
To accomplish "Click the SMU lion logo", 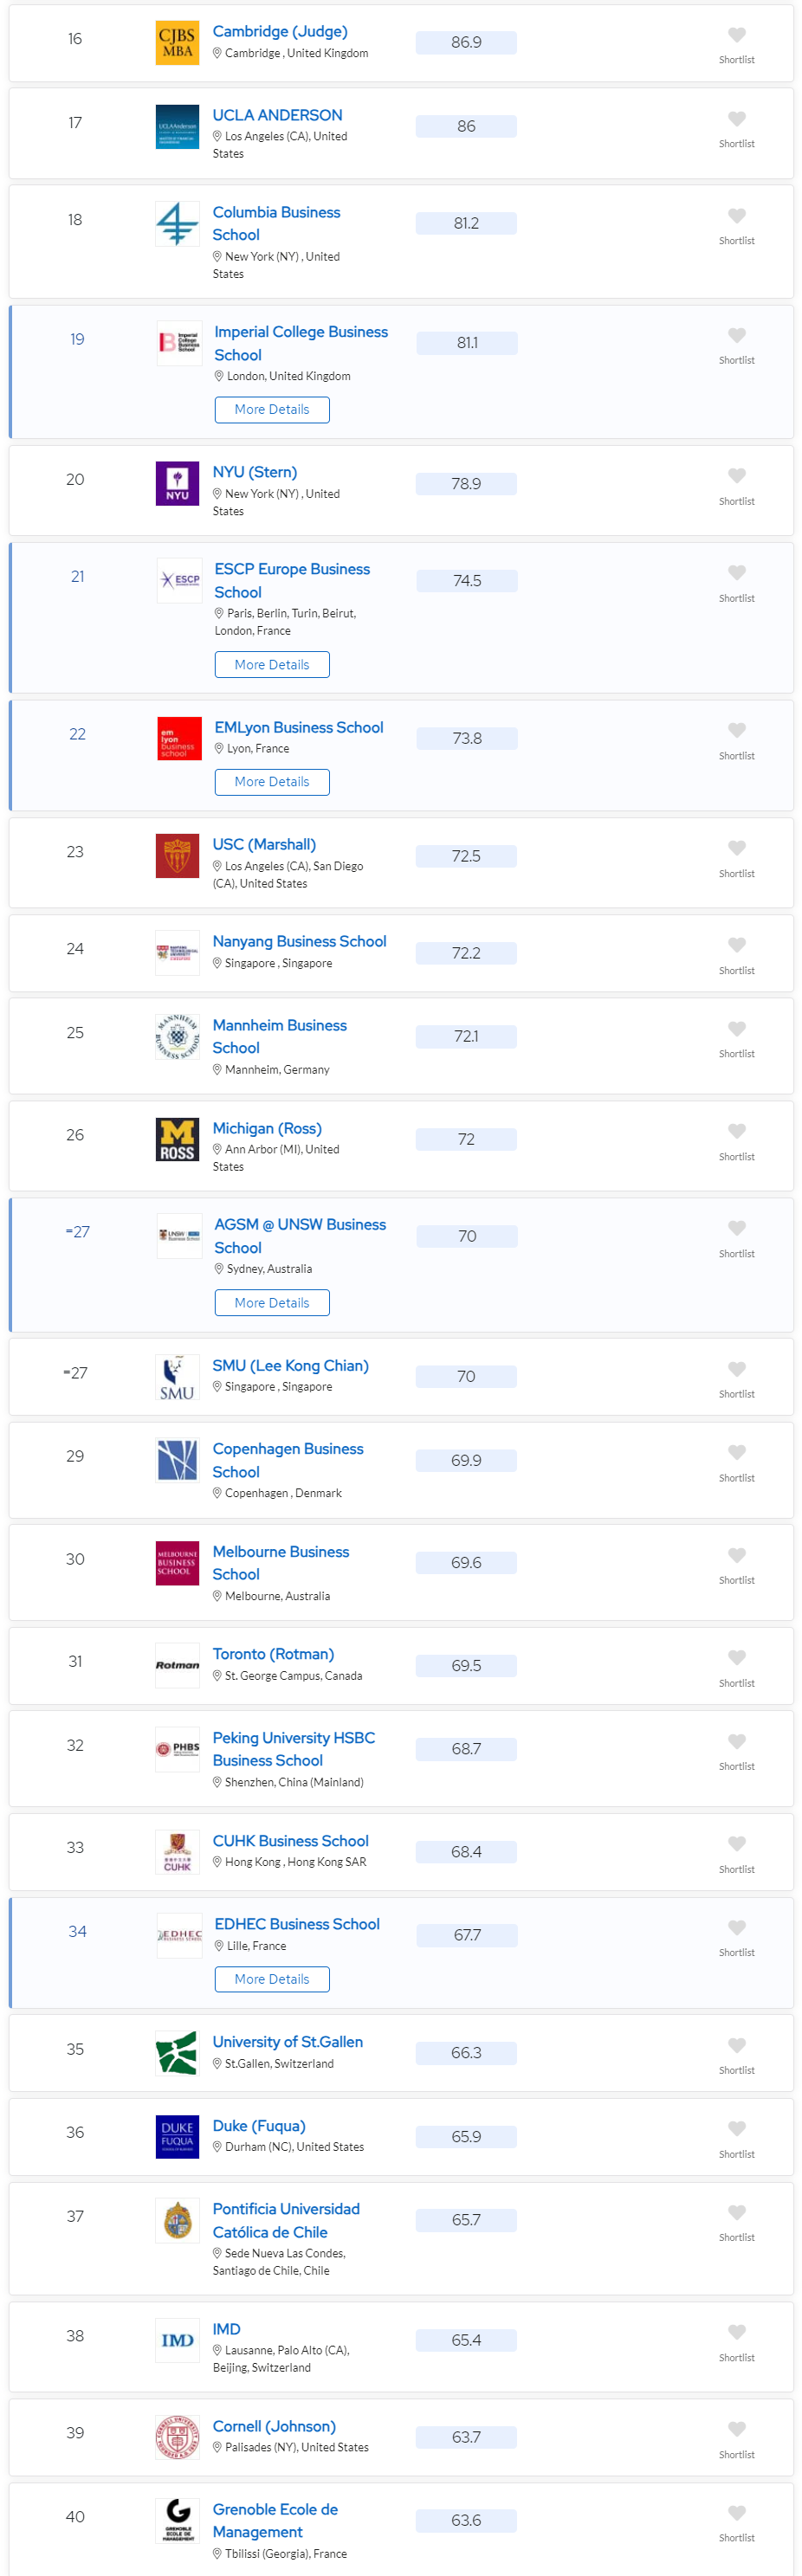I will [x=177, y=1377].
